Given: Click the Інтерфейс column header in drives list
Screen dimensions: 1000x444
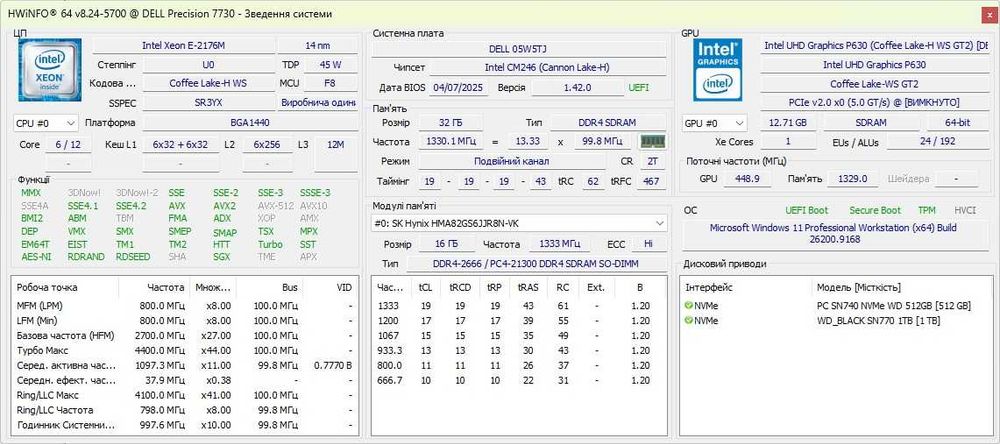Looking at the screenshot, I should 745,288.
